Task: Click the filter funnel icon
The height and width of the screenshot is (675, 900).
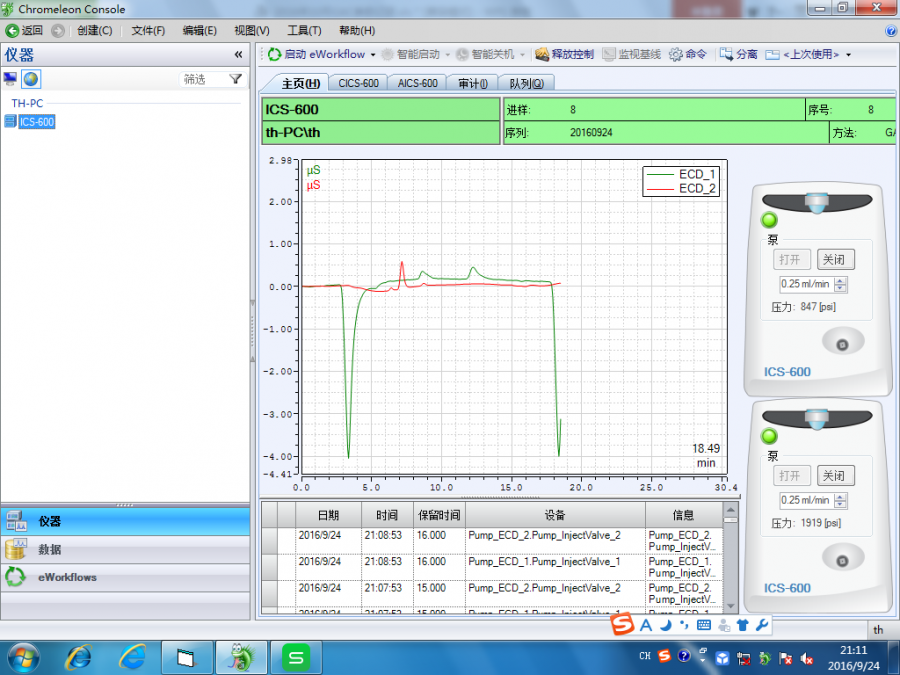Action: [x=235, y=79]
